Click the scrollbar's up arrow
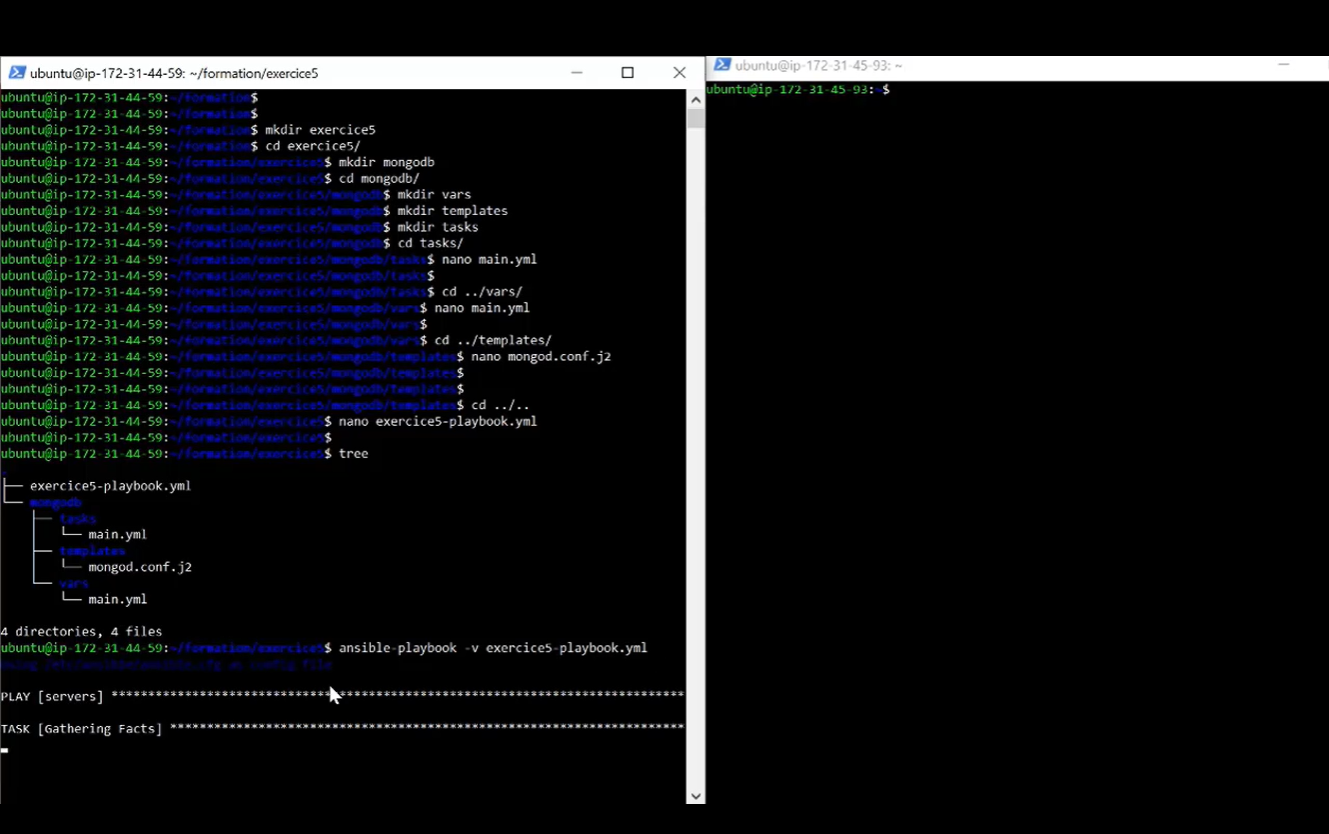 pyautogui.click(x=695, y=98)
